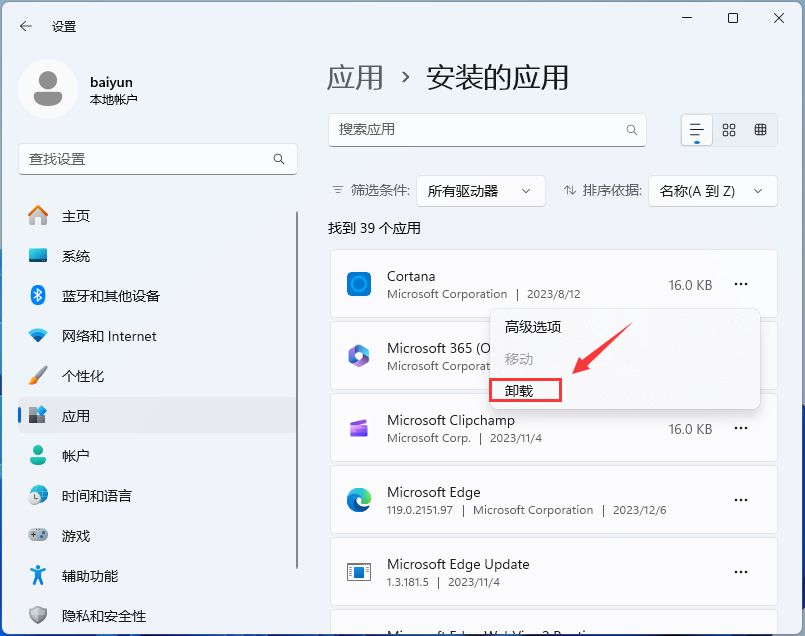
Task: Click the baiyun user avatar
Action: coord(48,89)
